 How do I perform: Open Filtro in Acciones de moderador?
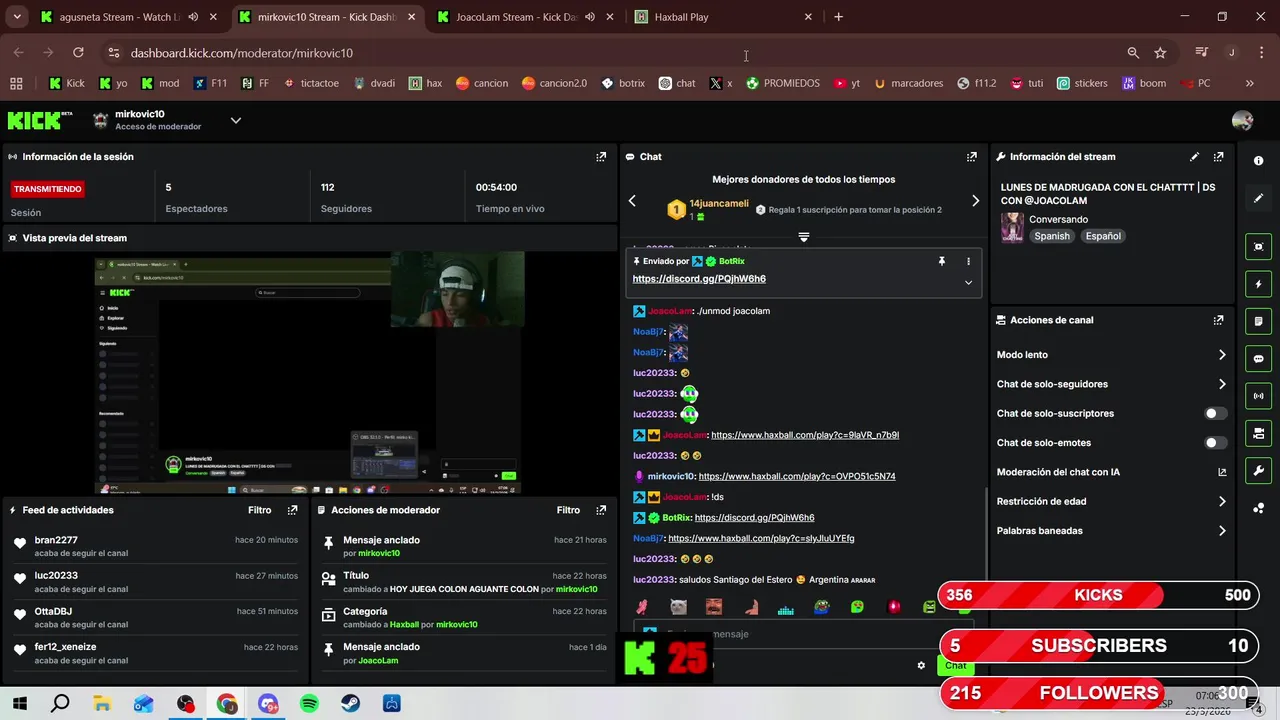pos(568,510)
